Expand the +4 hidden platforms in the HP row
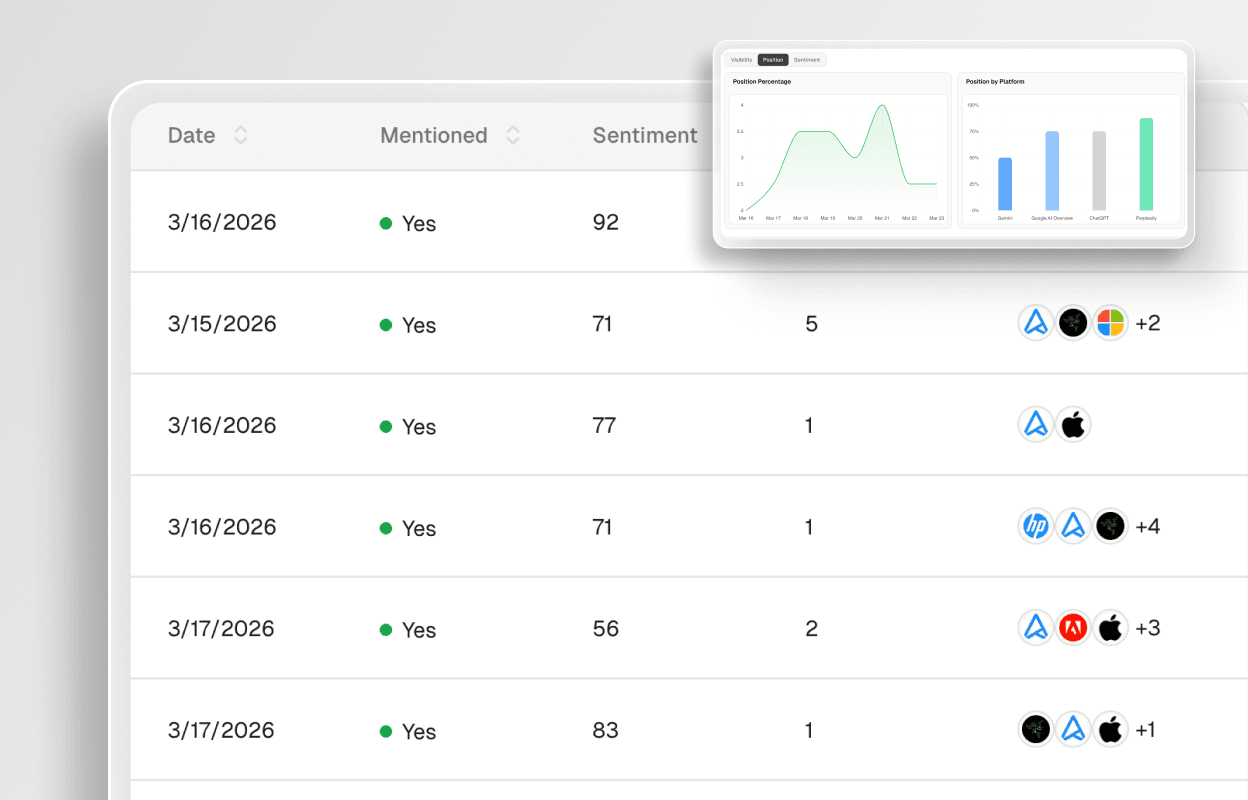This screenshot has height=800, width=1248. (x=1148, y=525)
